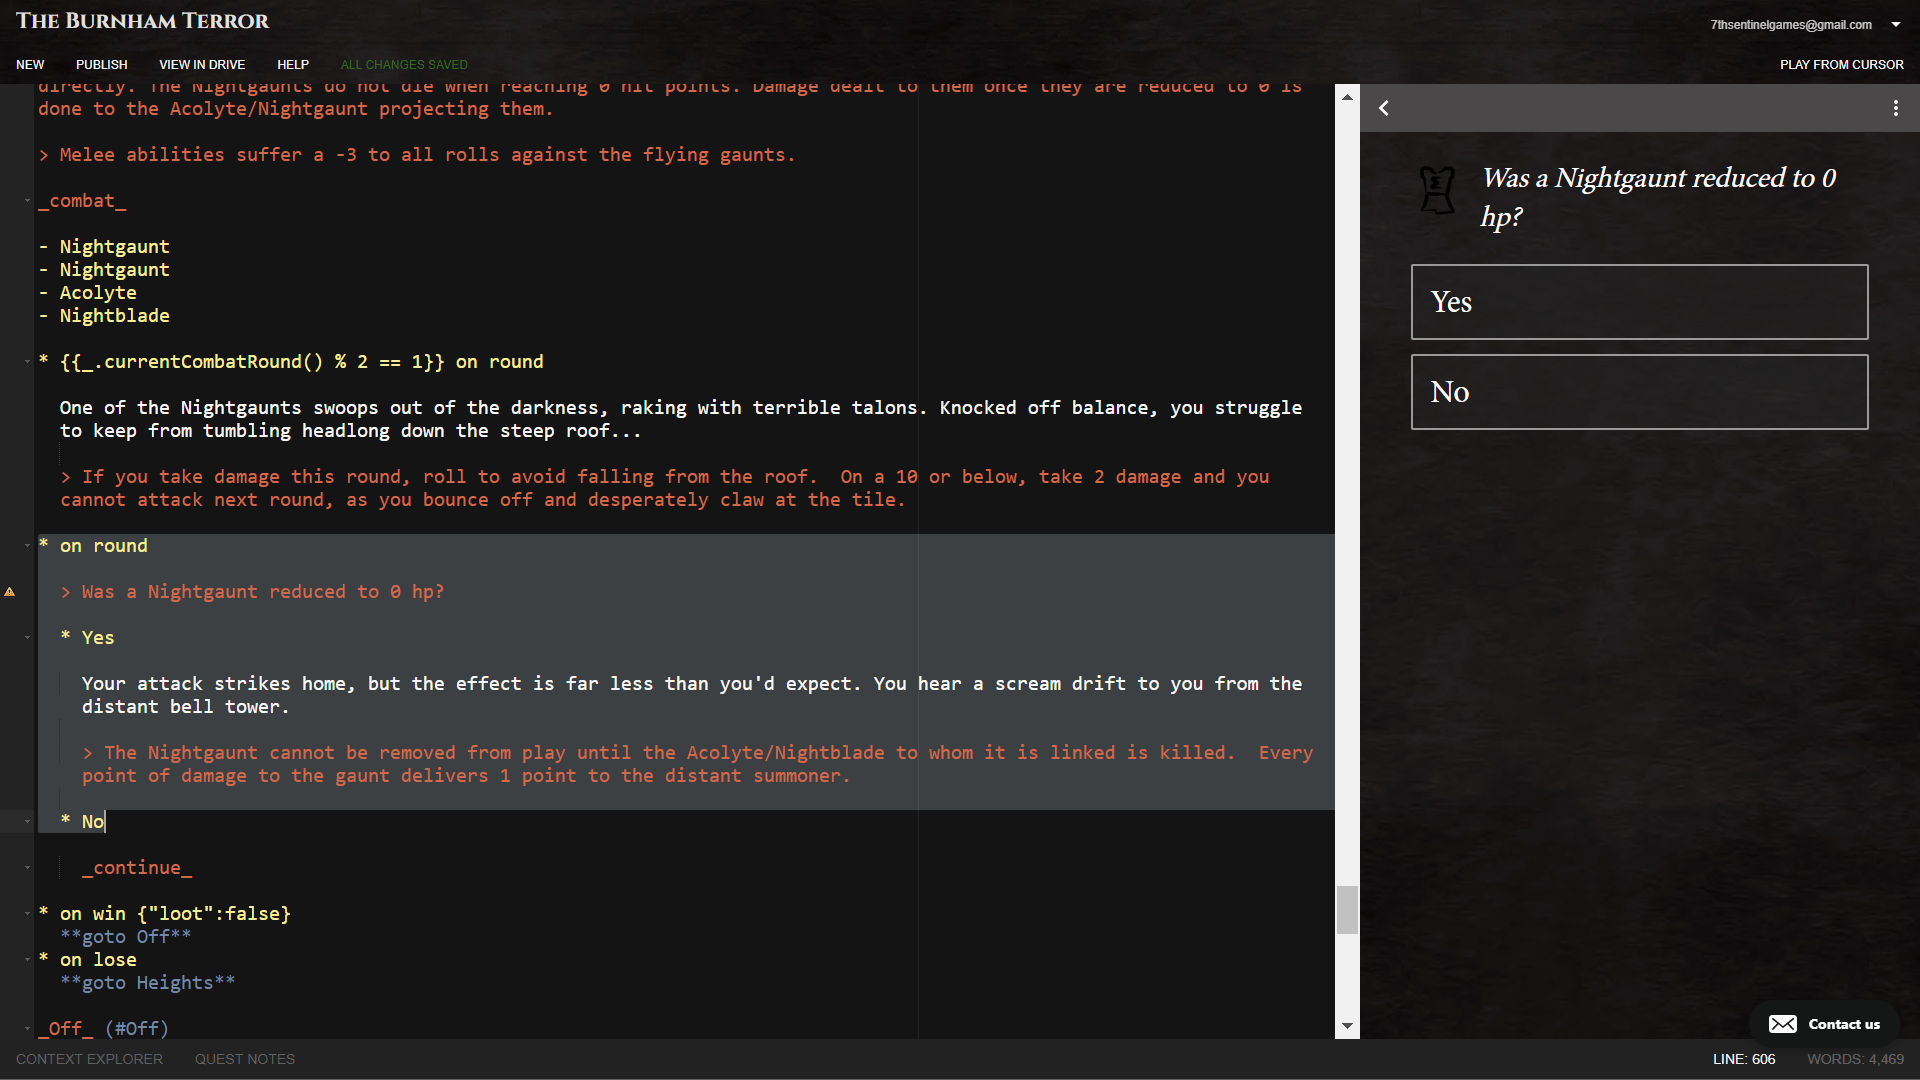Choose the Yes answer option
The height and width of the screenshot is (1080, 1920).
(1639, 302)
